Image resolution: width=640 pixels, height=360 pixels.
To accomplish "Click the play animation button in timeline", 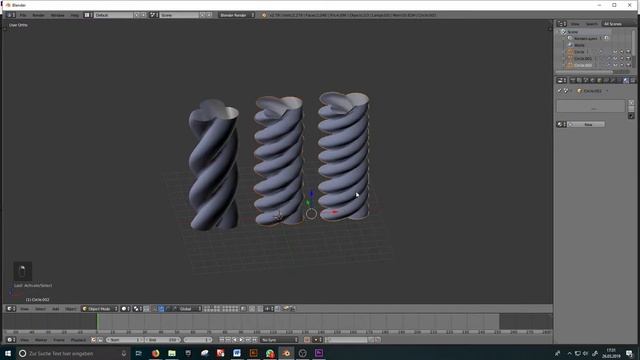I will (x=241, y=340).
